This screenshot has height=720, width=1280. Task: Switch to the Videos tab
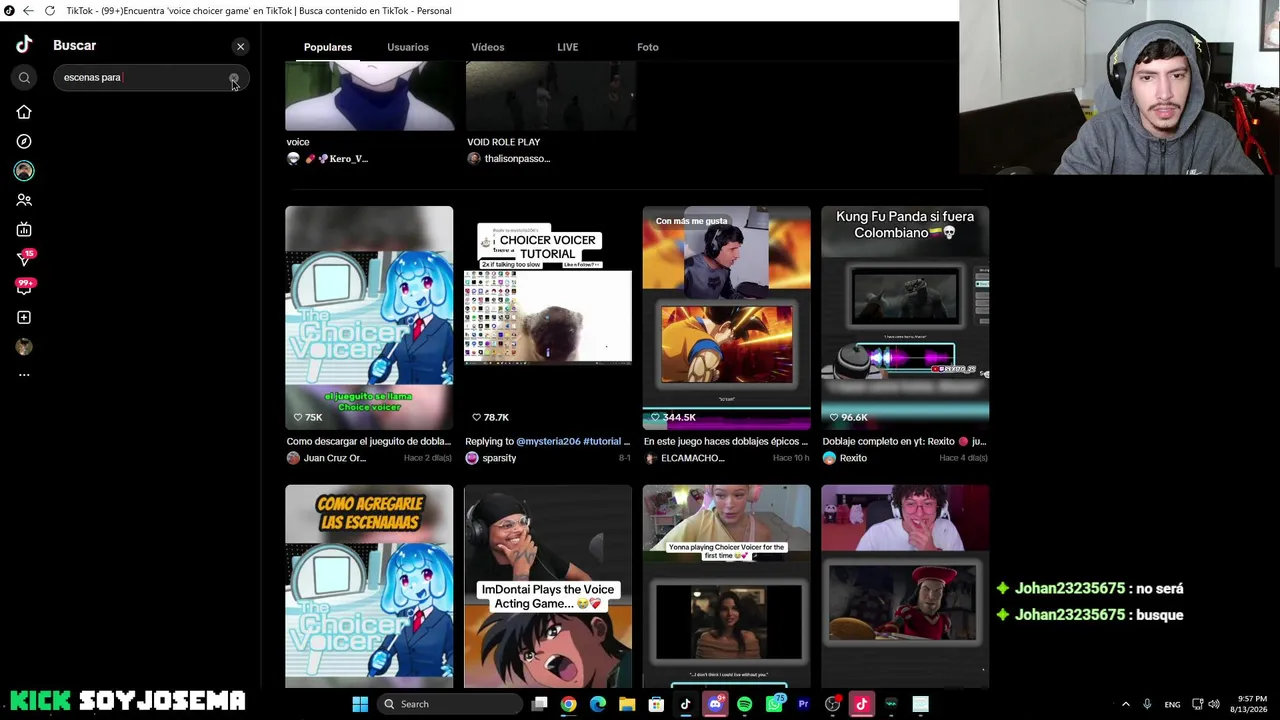click(488, 47)
